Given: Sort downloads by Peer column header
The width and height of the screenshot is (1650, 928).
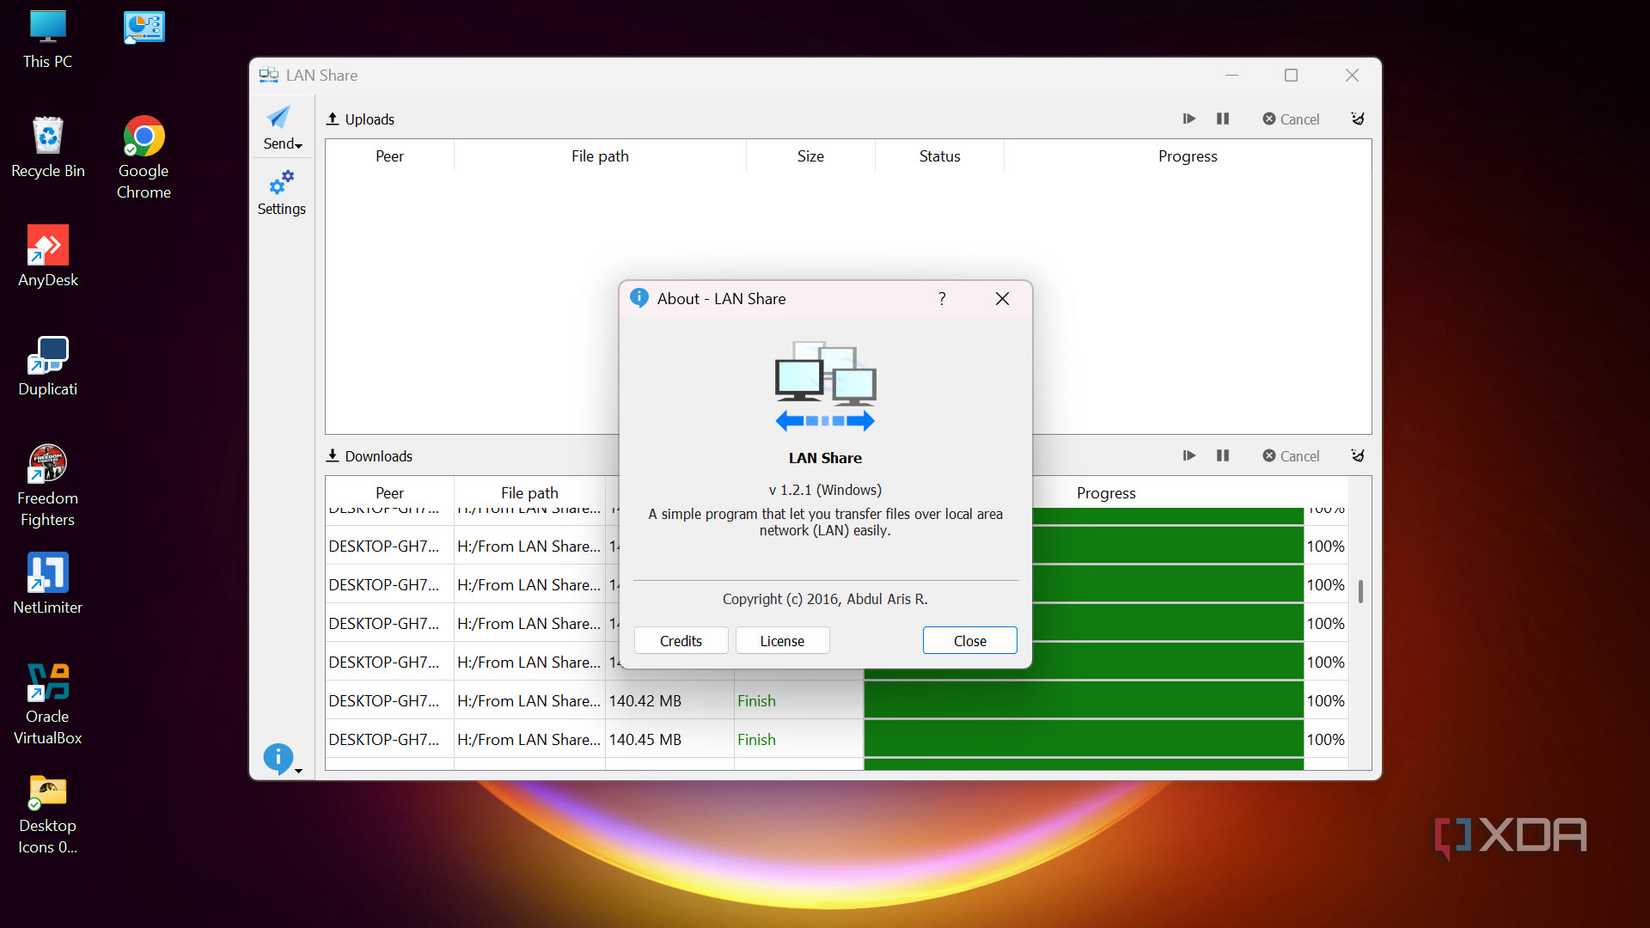Looking at the screenshot, I should coord(389,493).
